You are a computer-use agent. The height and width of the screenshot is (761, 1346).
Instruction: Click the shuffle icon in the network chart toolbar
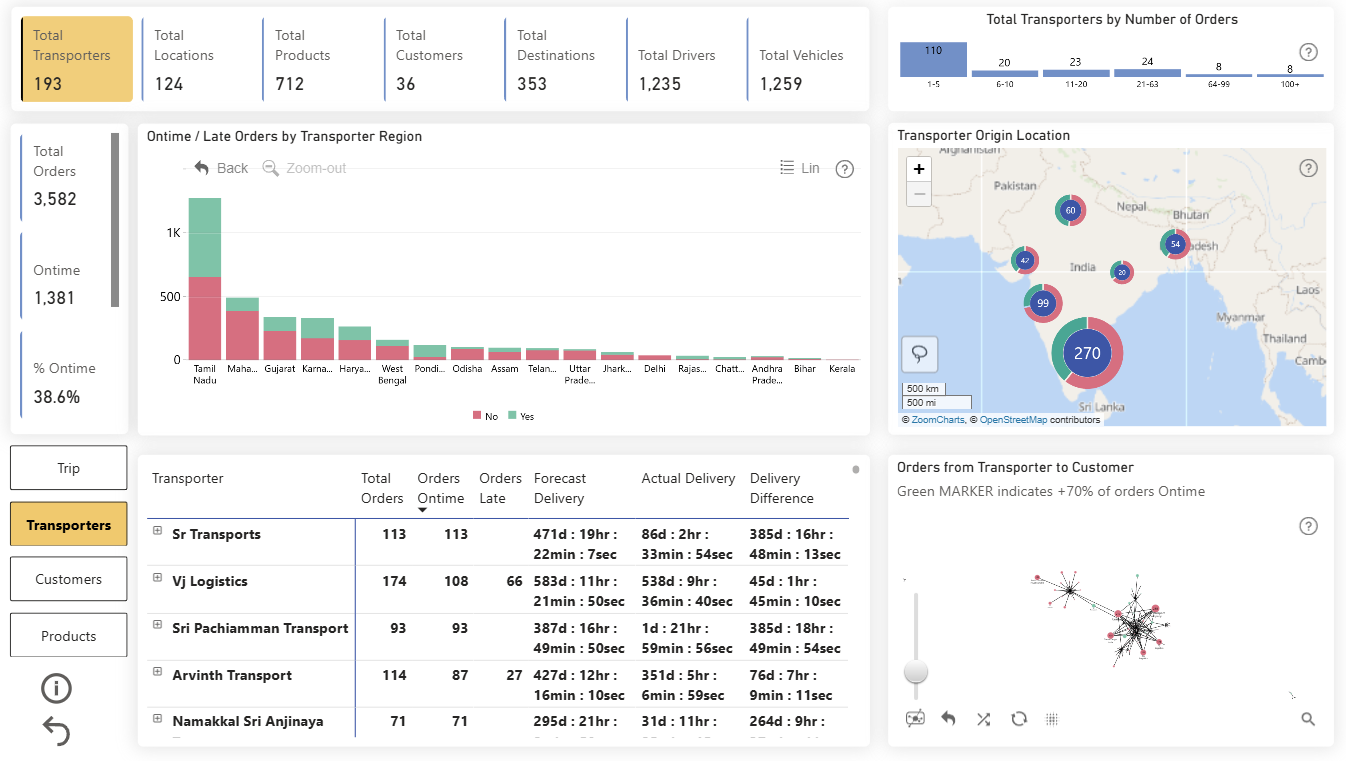pos(984,718)
